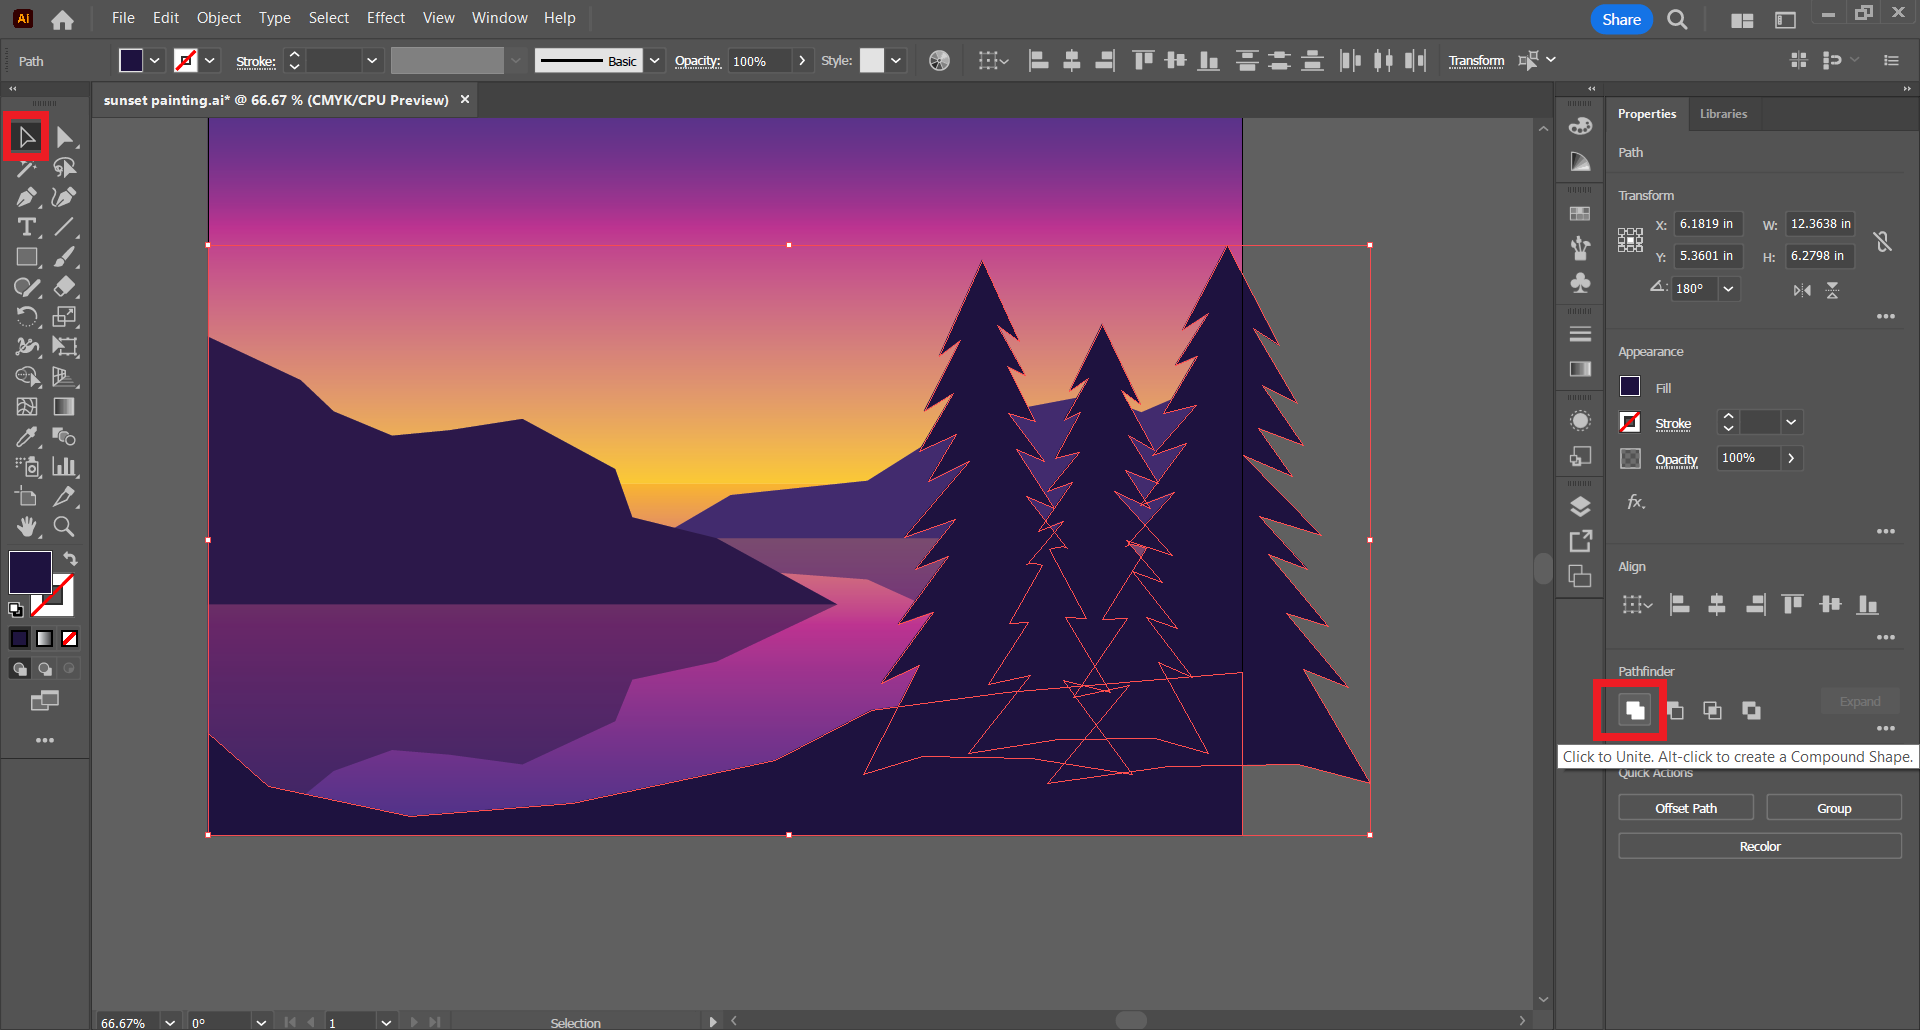This screenshot has height=1030, width=1920.
Task: Select the Artboard tool
Action: click(27, 497)
